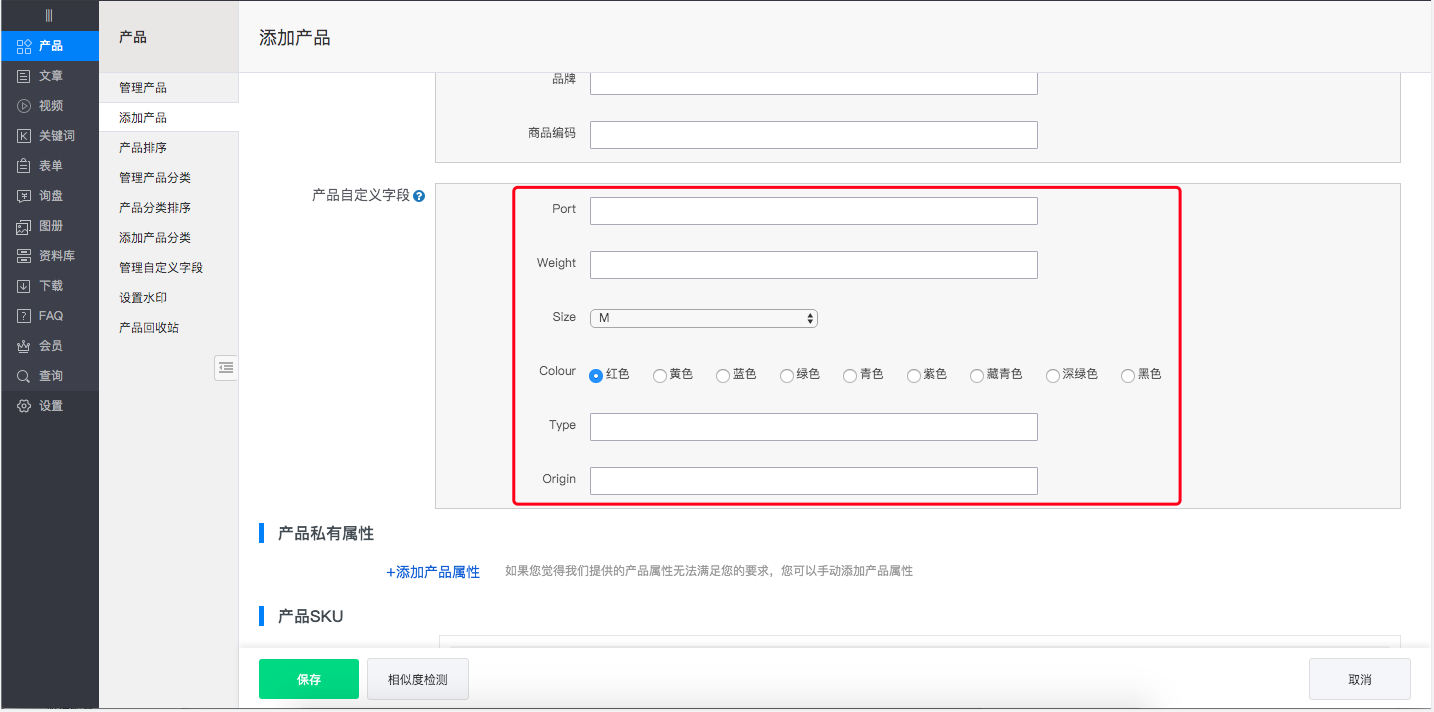Open 管理自定义字段 in the submenu
The width and height of the screenshot is (1434, 712).
click(x=161, y=268)
